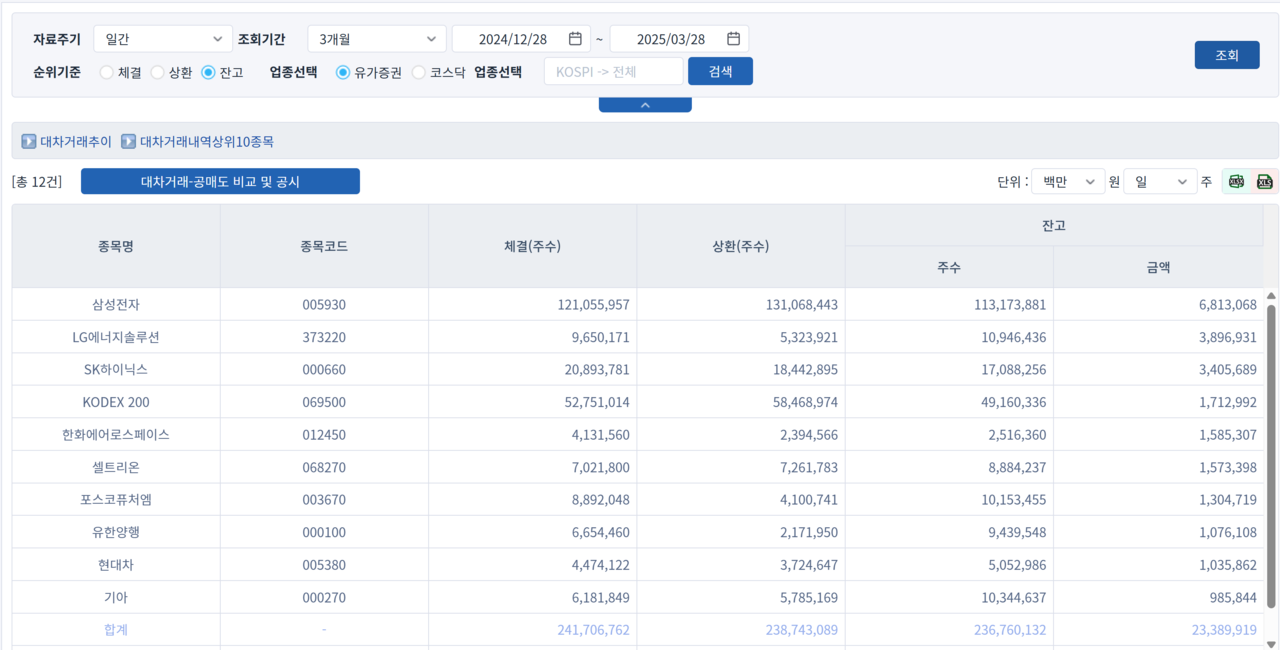Open calendar for end date 2025/03/28
1280x650 pixels.
(733, 39)
